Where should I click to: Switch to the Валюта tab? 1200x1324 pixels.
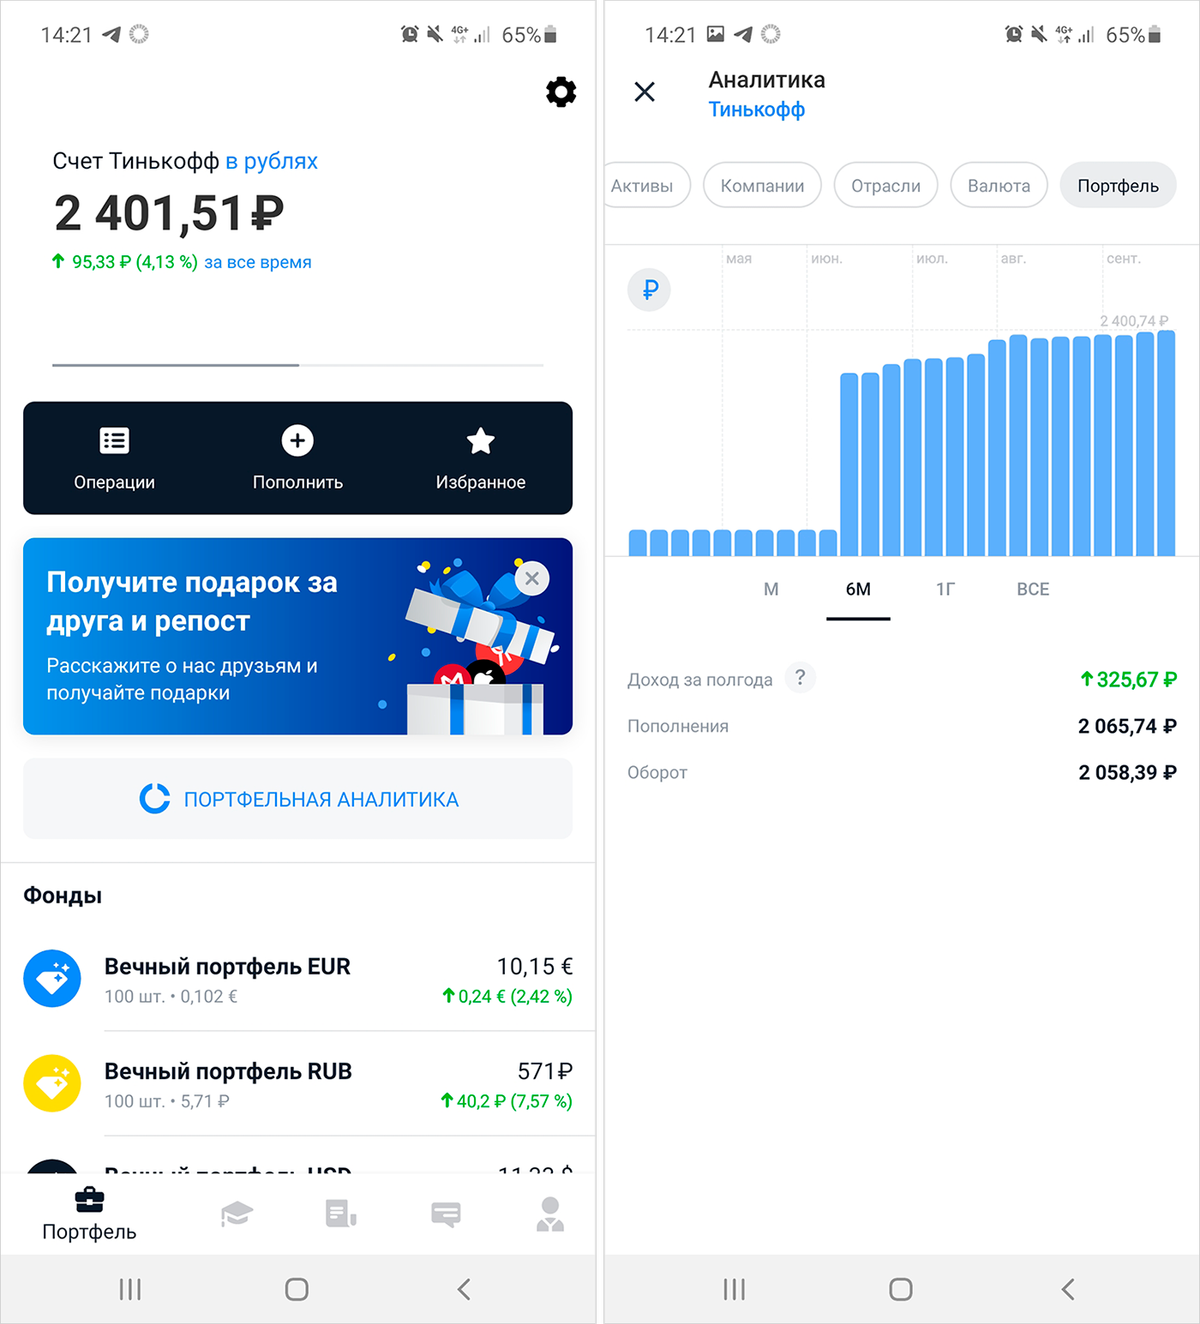(x=999, y=185)
